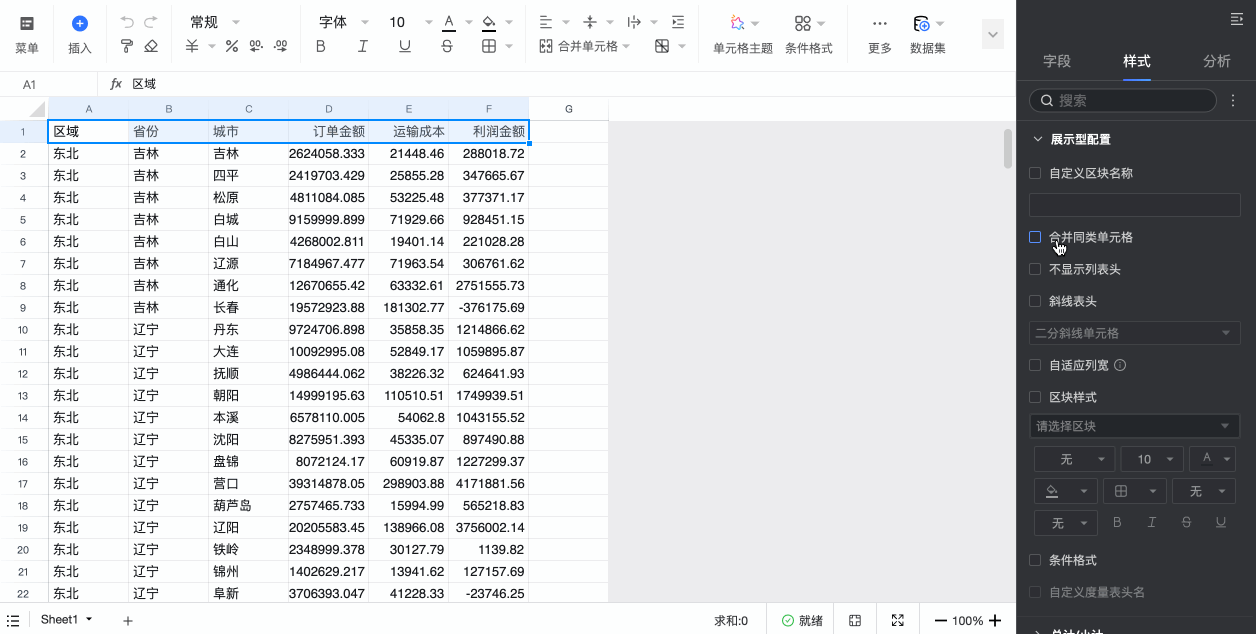Zoom out with the minus button
1256x634 pixels.
[x=940, y=621]
